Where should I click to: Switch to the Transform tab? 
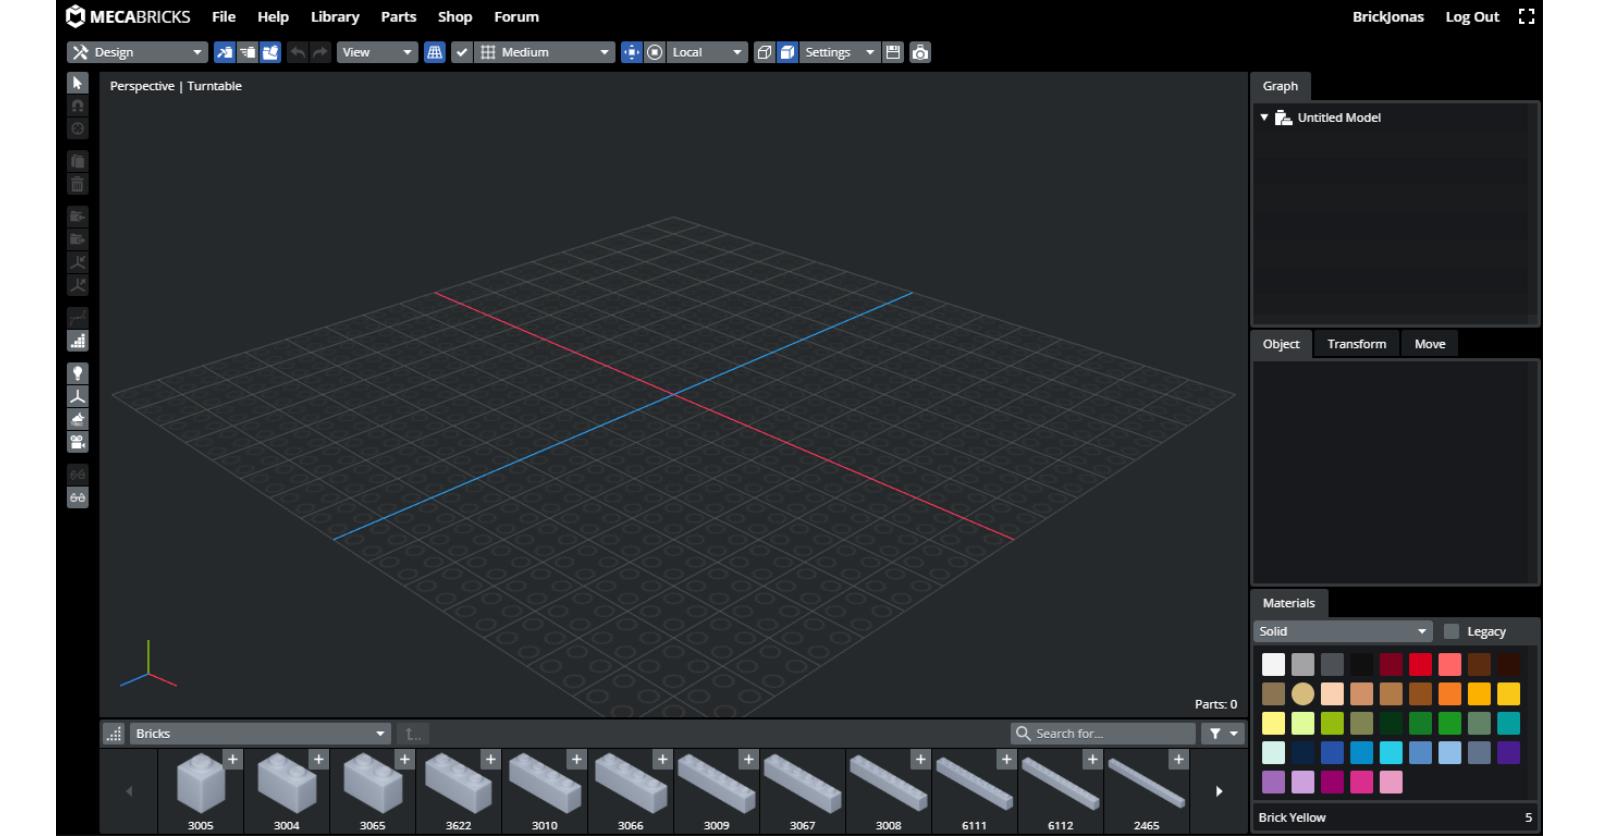click(x=1356, y=344)
